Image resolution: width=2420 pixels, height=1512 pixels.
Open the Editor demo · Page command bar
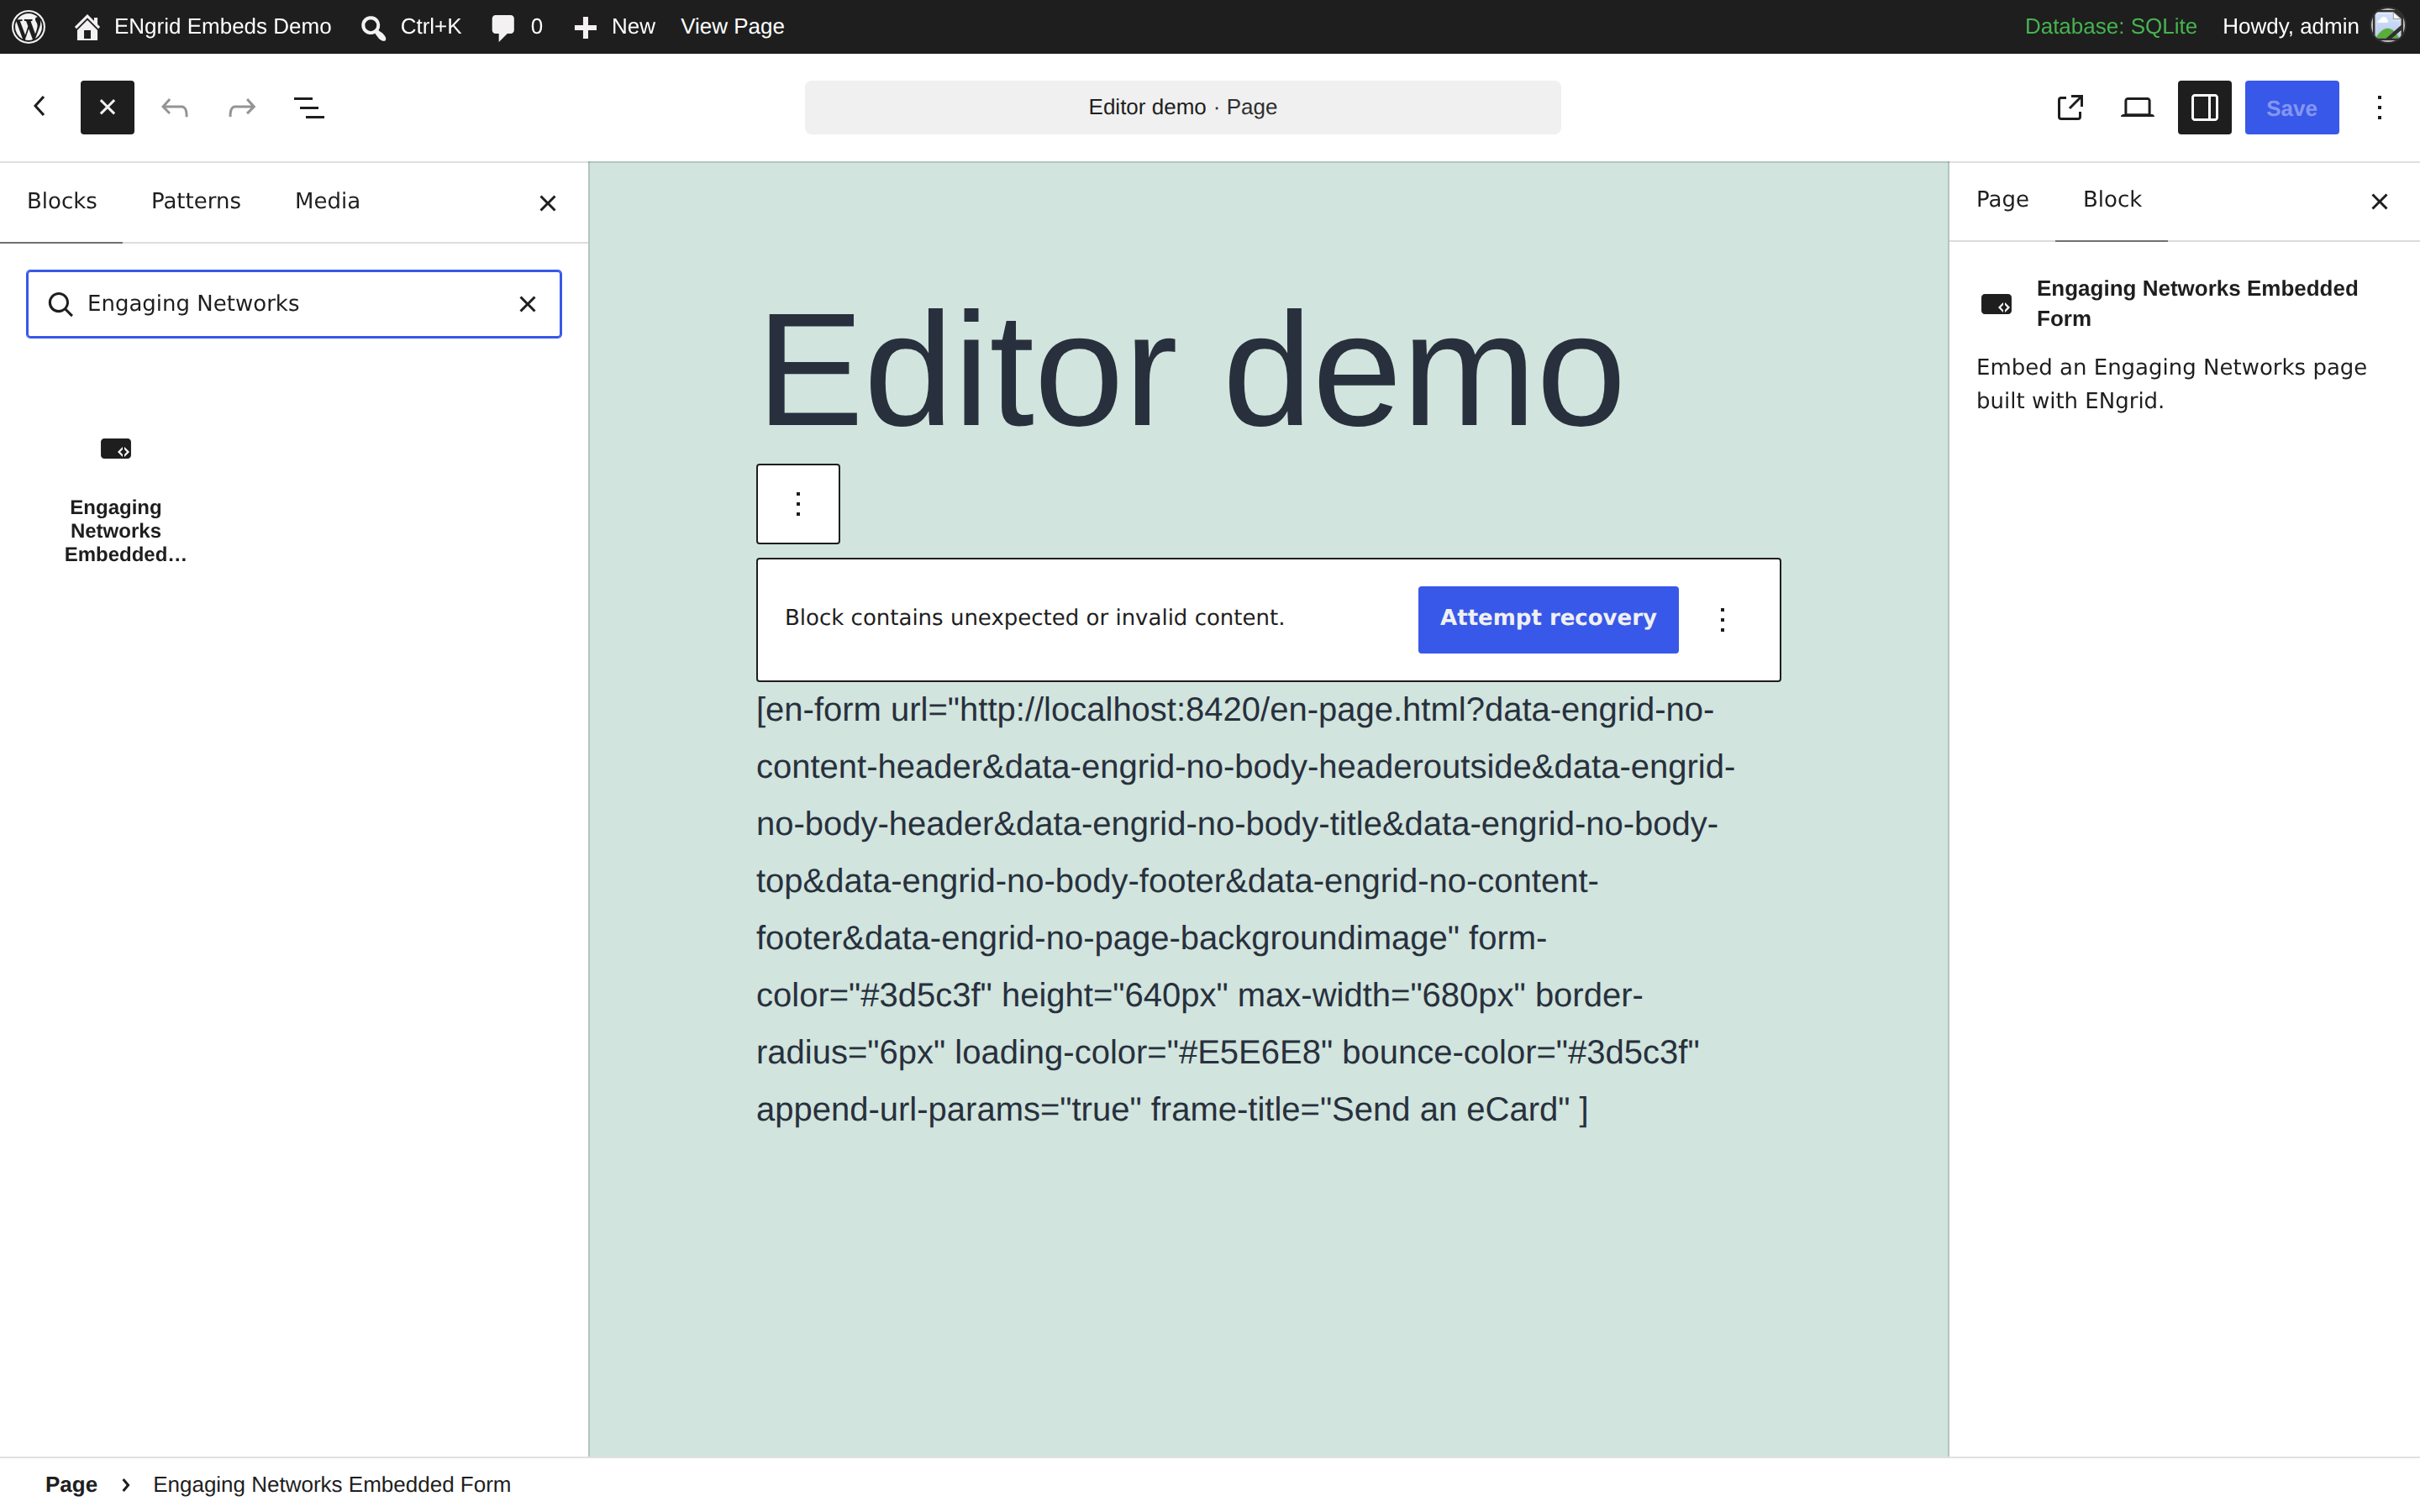click(1182, 107)
